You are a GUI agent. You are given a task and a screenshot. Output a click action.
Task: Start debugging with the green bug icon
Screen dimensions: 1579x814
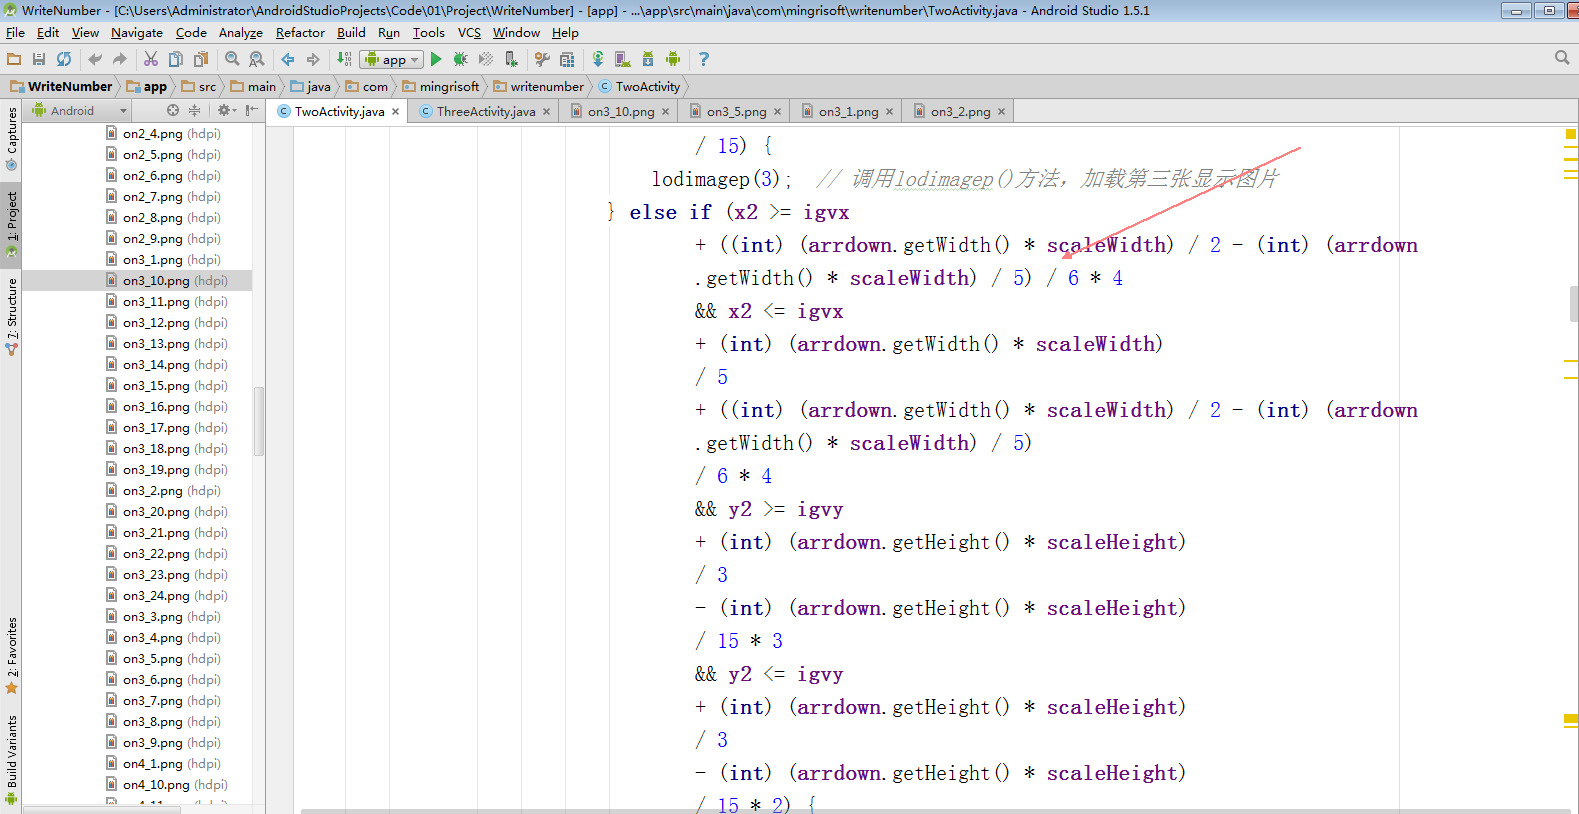click(461, 59)
